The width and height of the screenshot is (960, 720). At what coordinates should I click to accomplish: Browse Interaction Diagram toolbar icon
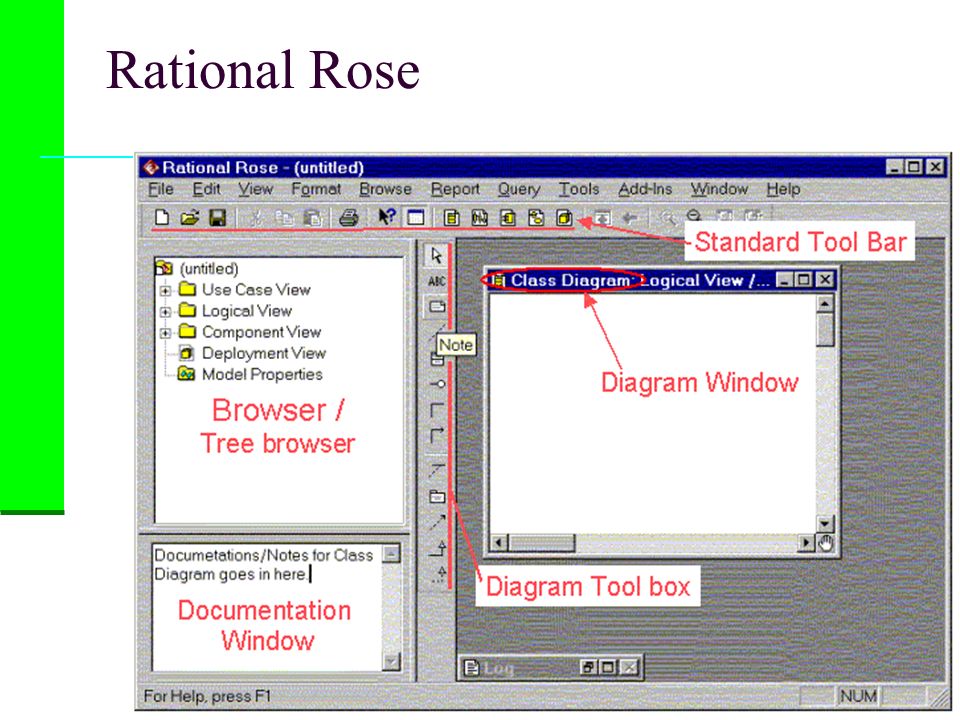[480, 217]
